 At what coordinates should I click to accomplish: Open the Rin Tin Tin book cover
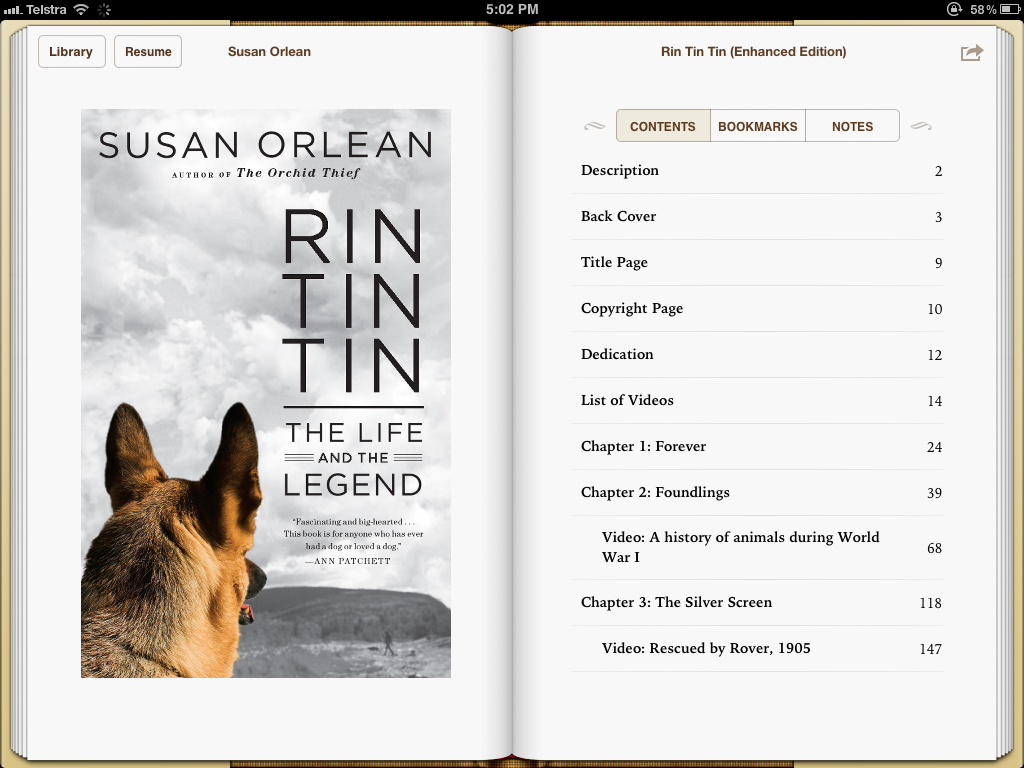click(266, 393)
